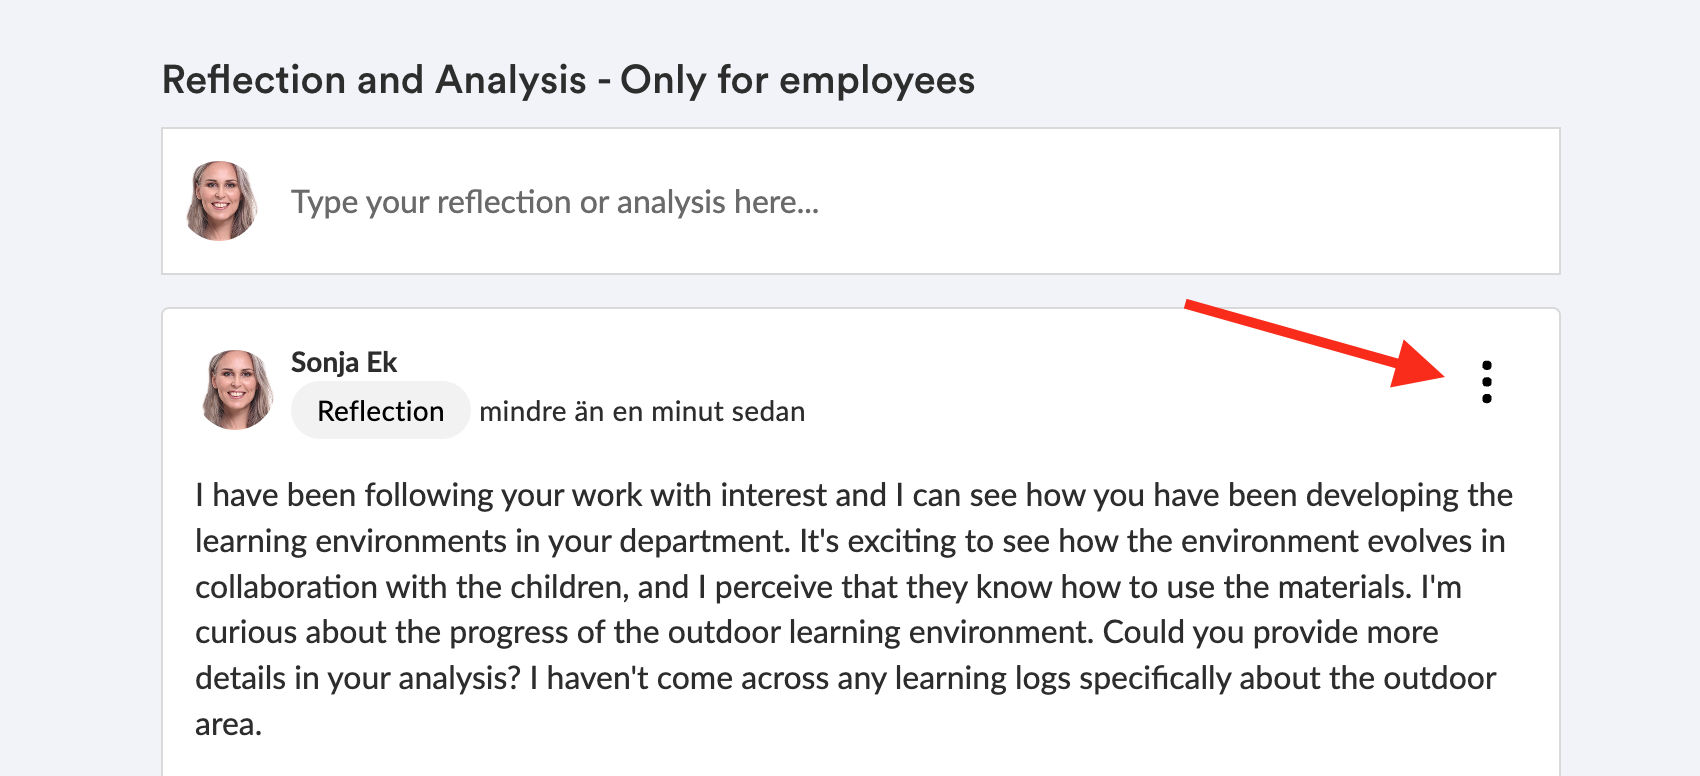
Task: Click the Reflection tag on the post
Action: pos(380,411)
